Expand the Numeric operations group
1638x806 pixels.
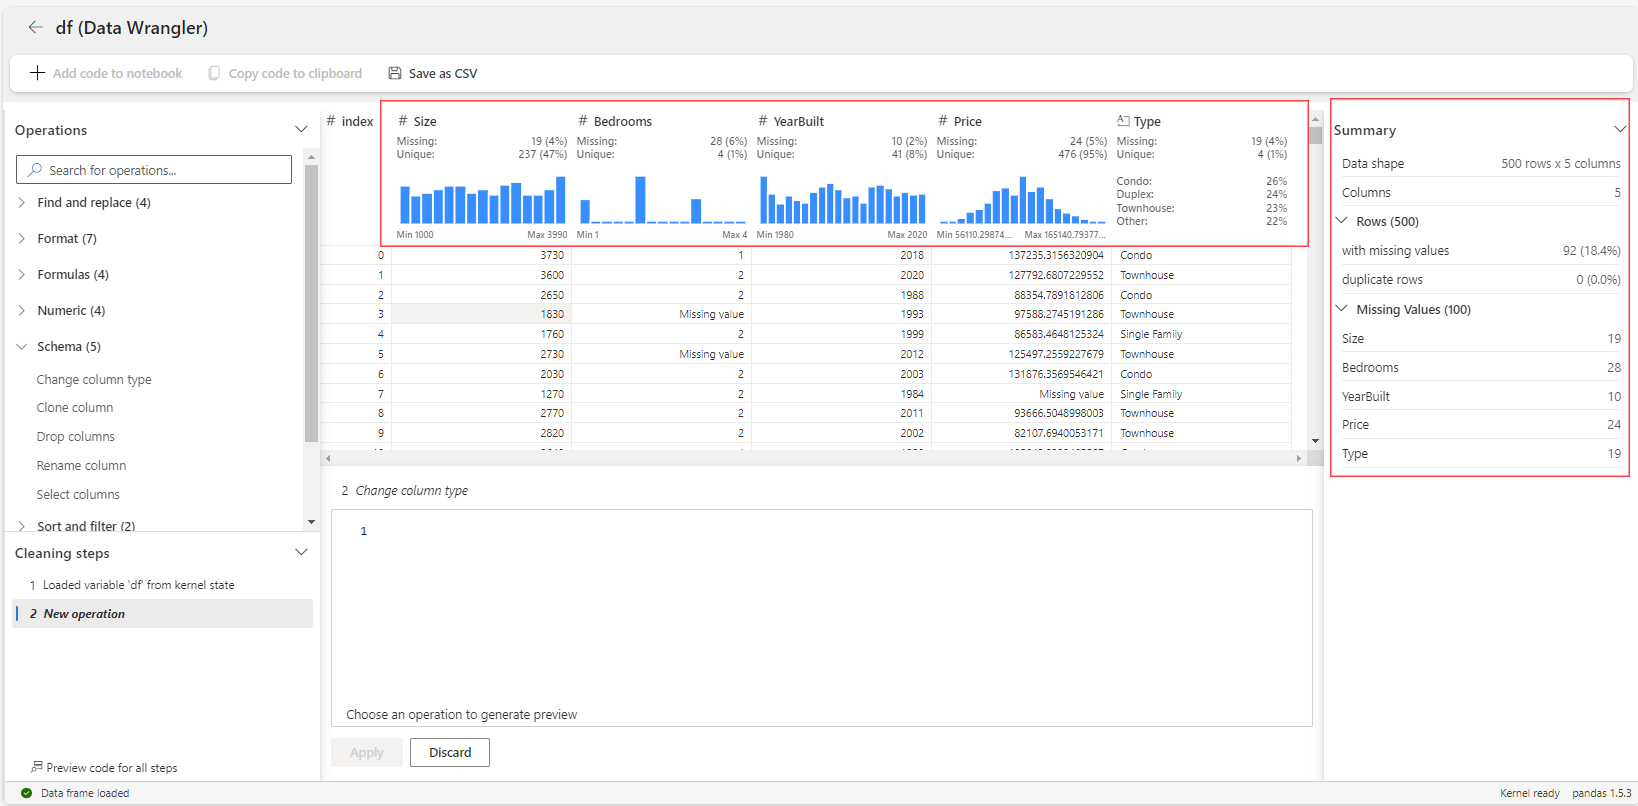click(22, 311)
